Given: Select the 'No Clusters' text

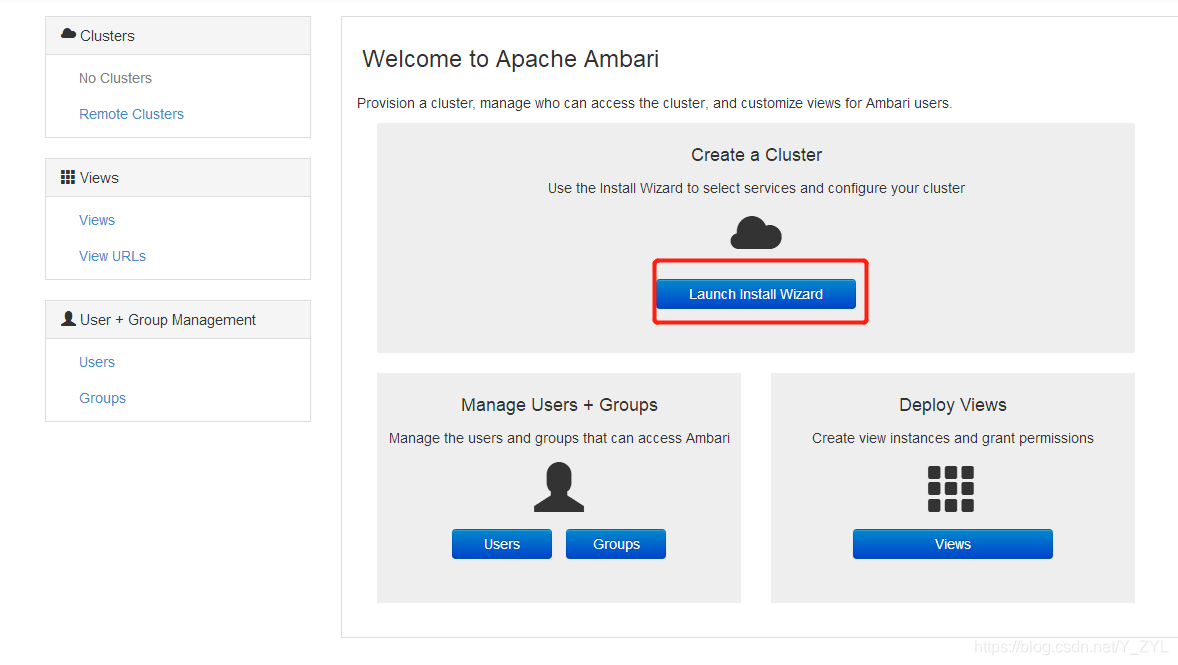Looking at the screenshot, I should coord(115,78).
